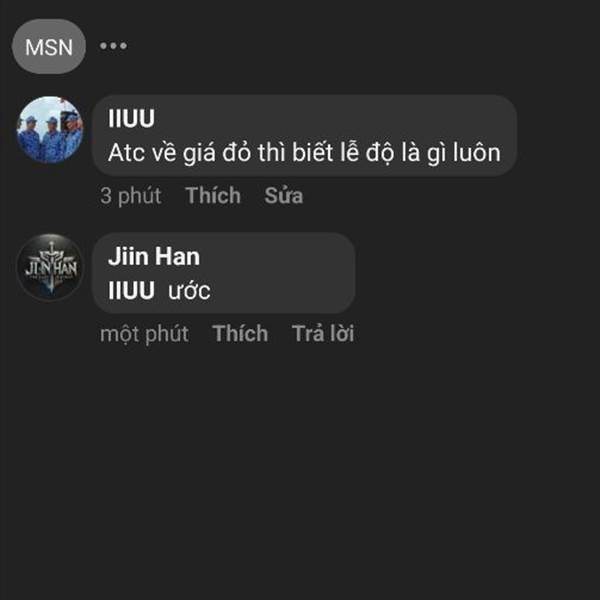The height and width of the screenshot is (600, 600).
Task: Click the last dot of the ellipsis icon
Action: [x=123, y=46]
